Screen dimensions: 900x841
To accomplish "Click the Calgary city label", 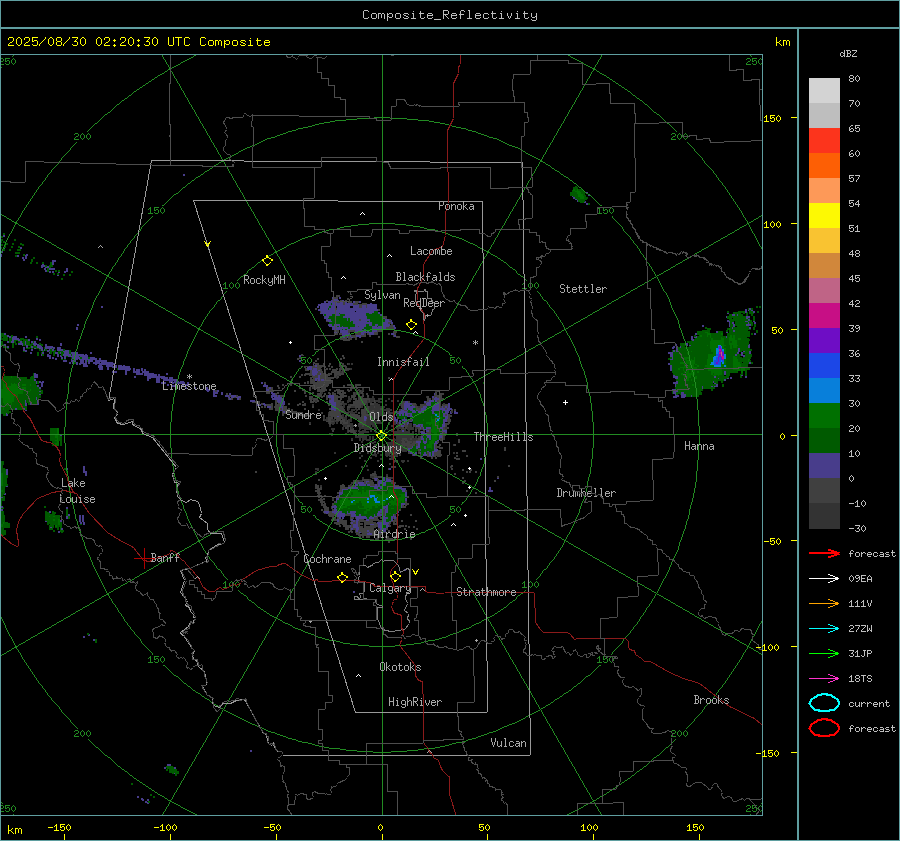I will point(390,588).
